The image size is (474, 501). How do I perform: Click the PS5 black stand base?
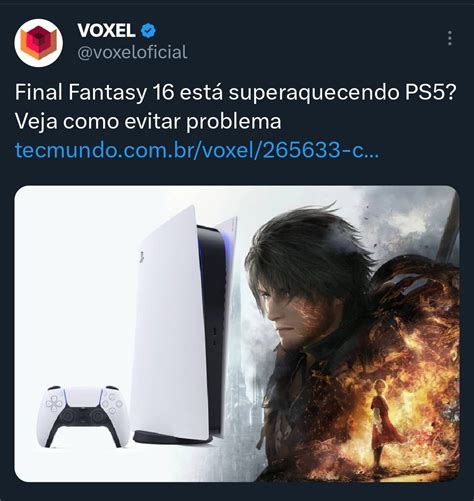pyautogui.click(x=173, y=437)
